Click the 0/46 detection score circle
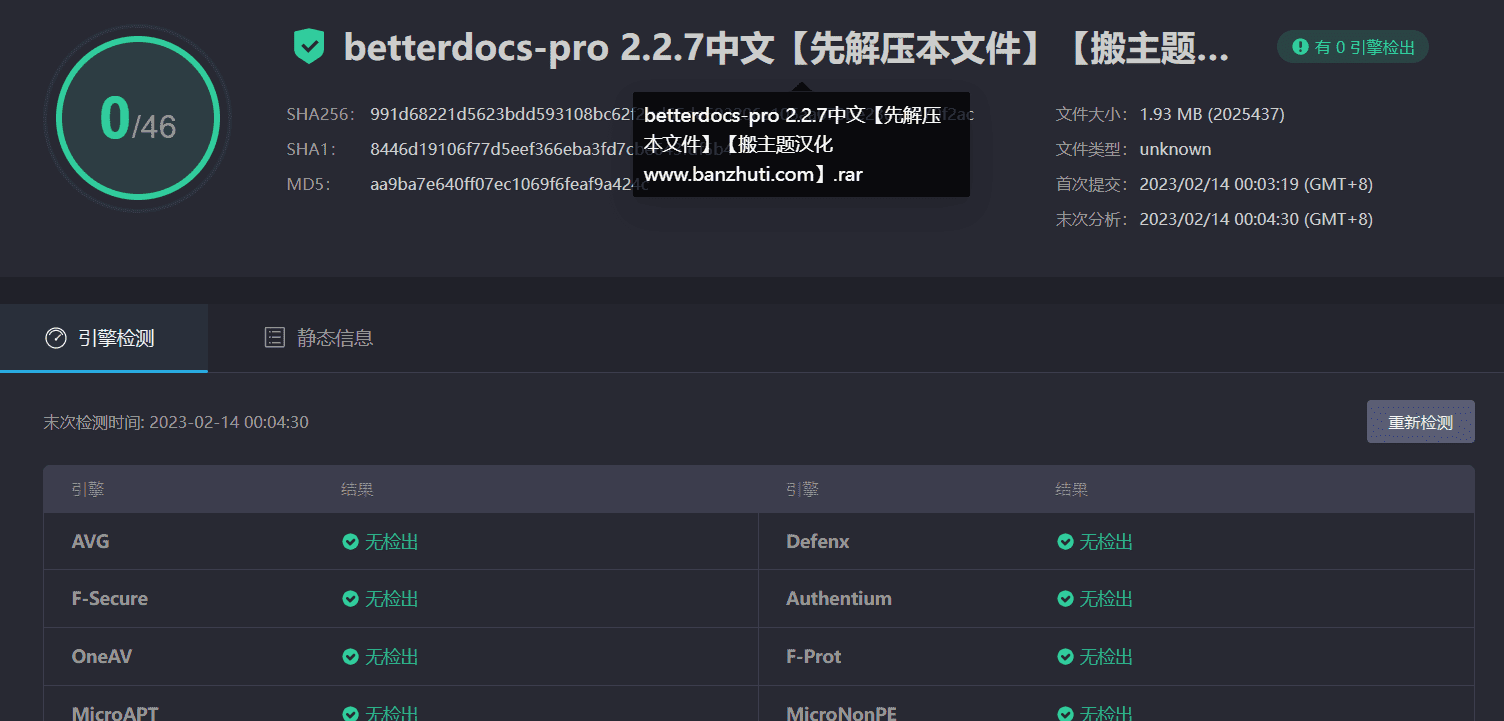Screen dimensions: 1504x721 [138, 118]
